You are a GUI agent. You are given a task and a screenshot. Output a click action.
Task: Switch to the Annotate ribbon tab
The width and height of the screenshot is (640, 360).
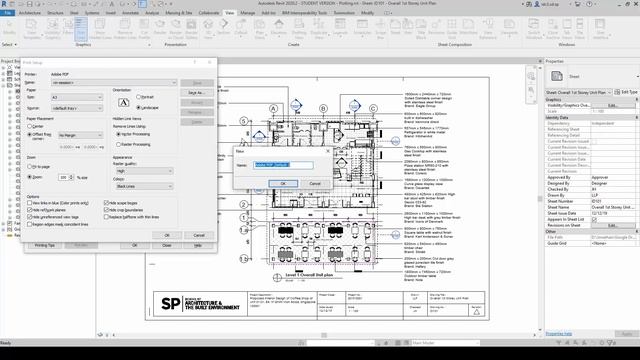pos(131,13)
